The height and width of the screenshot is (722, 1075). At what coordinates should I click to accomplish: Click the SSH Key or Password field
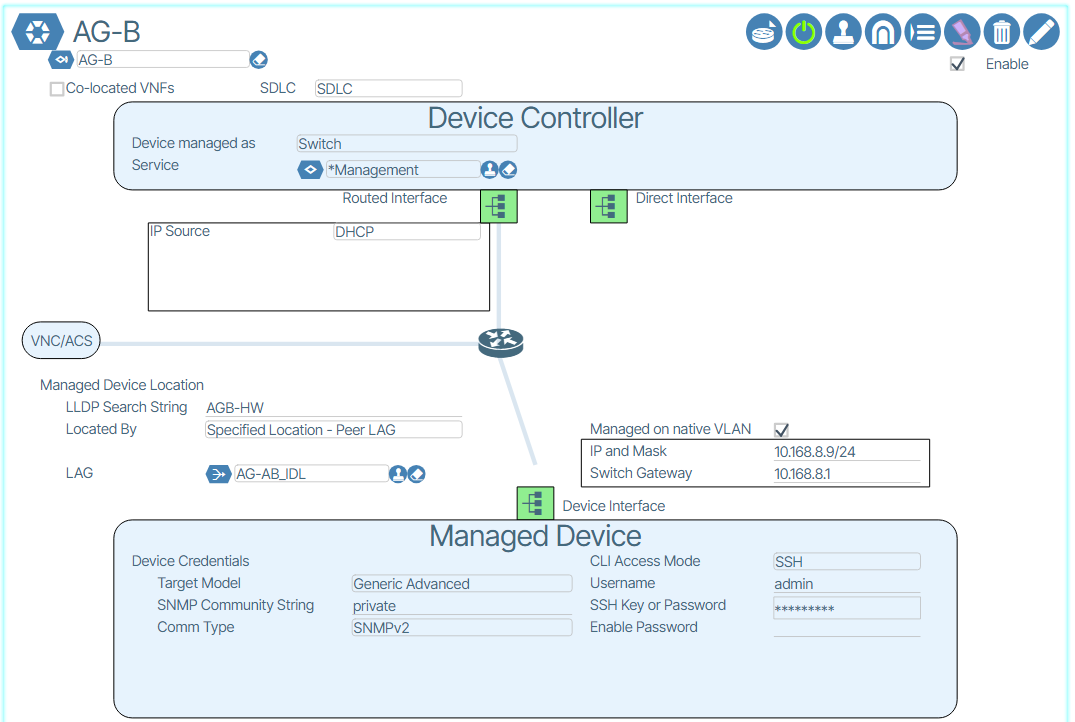846,608
